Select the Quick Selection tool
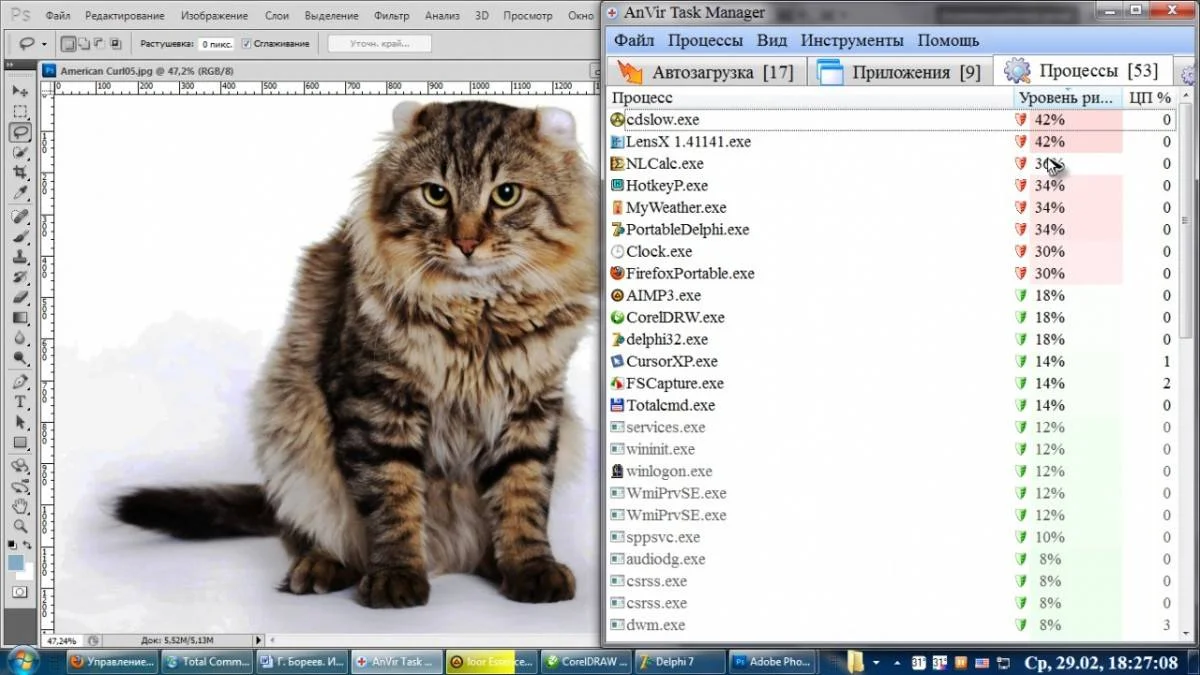The image size is (1200, 675). [x=20, y=153]
